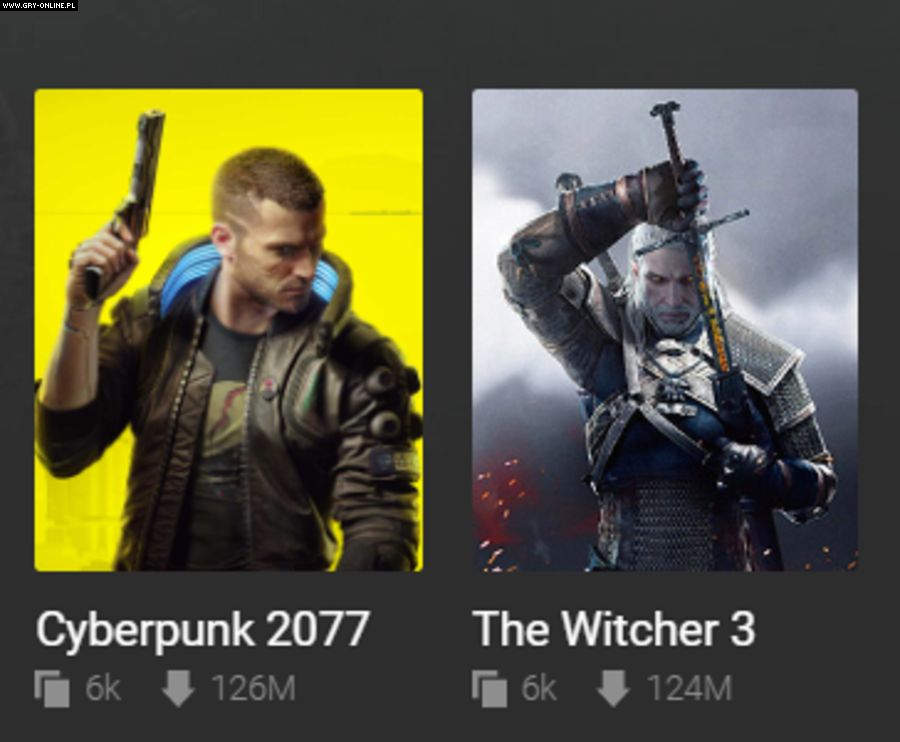Select the Cyberpunk 2077 game title
Screen dimensions: 900x742
pyautogui.click(x=202, y=630)
